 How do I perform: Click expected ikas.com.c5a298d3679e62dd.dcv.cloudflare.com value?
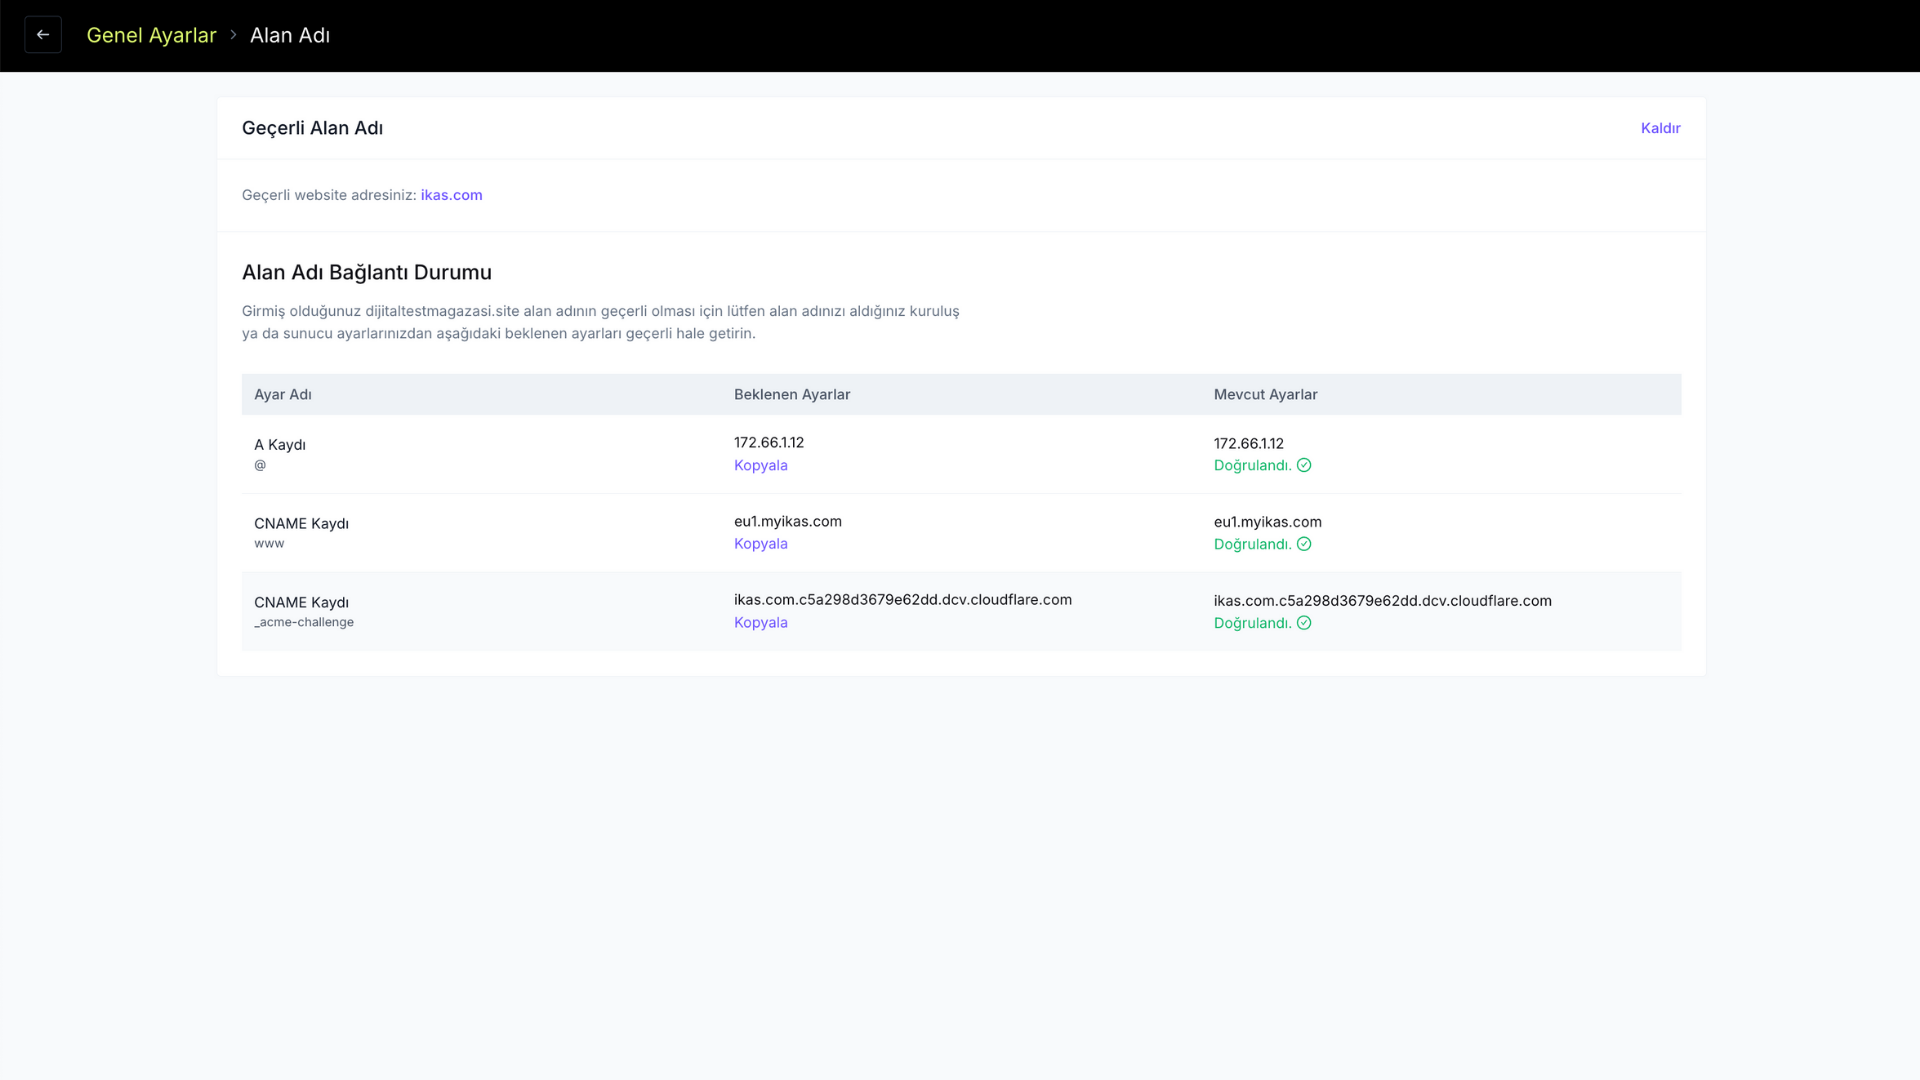tap(902, 600)
